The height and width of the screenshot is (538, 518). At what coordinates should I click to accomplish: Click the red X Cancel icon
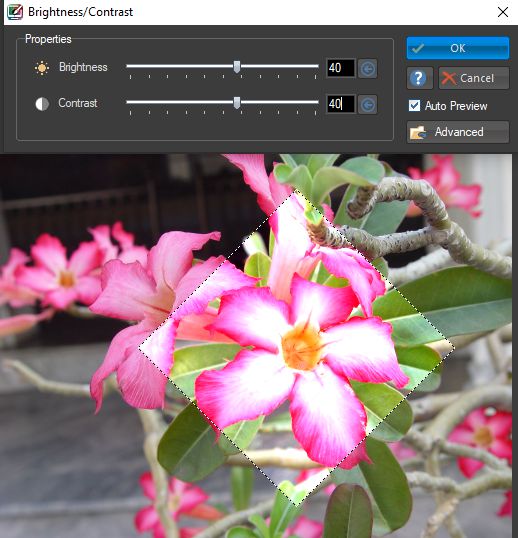449,78
